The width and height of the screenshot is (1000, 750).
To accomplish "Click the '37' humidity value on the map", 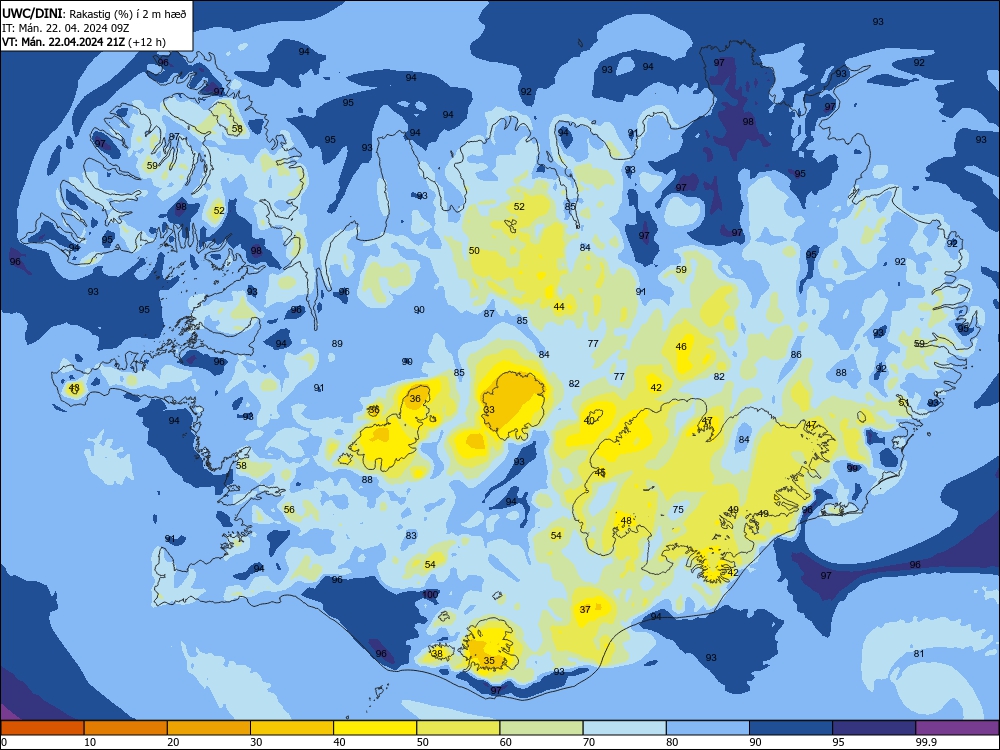I will pyautogui.click(x=585, y=610).
